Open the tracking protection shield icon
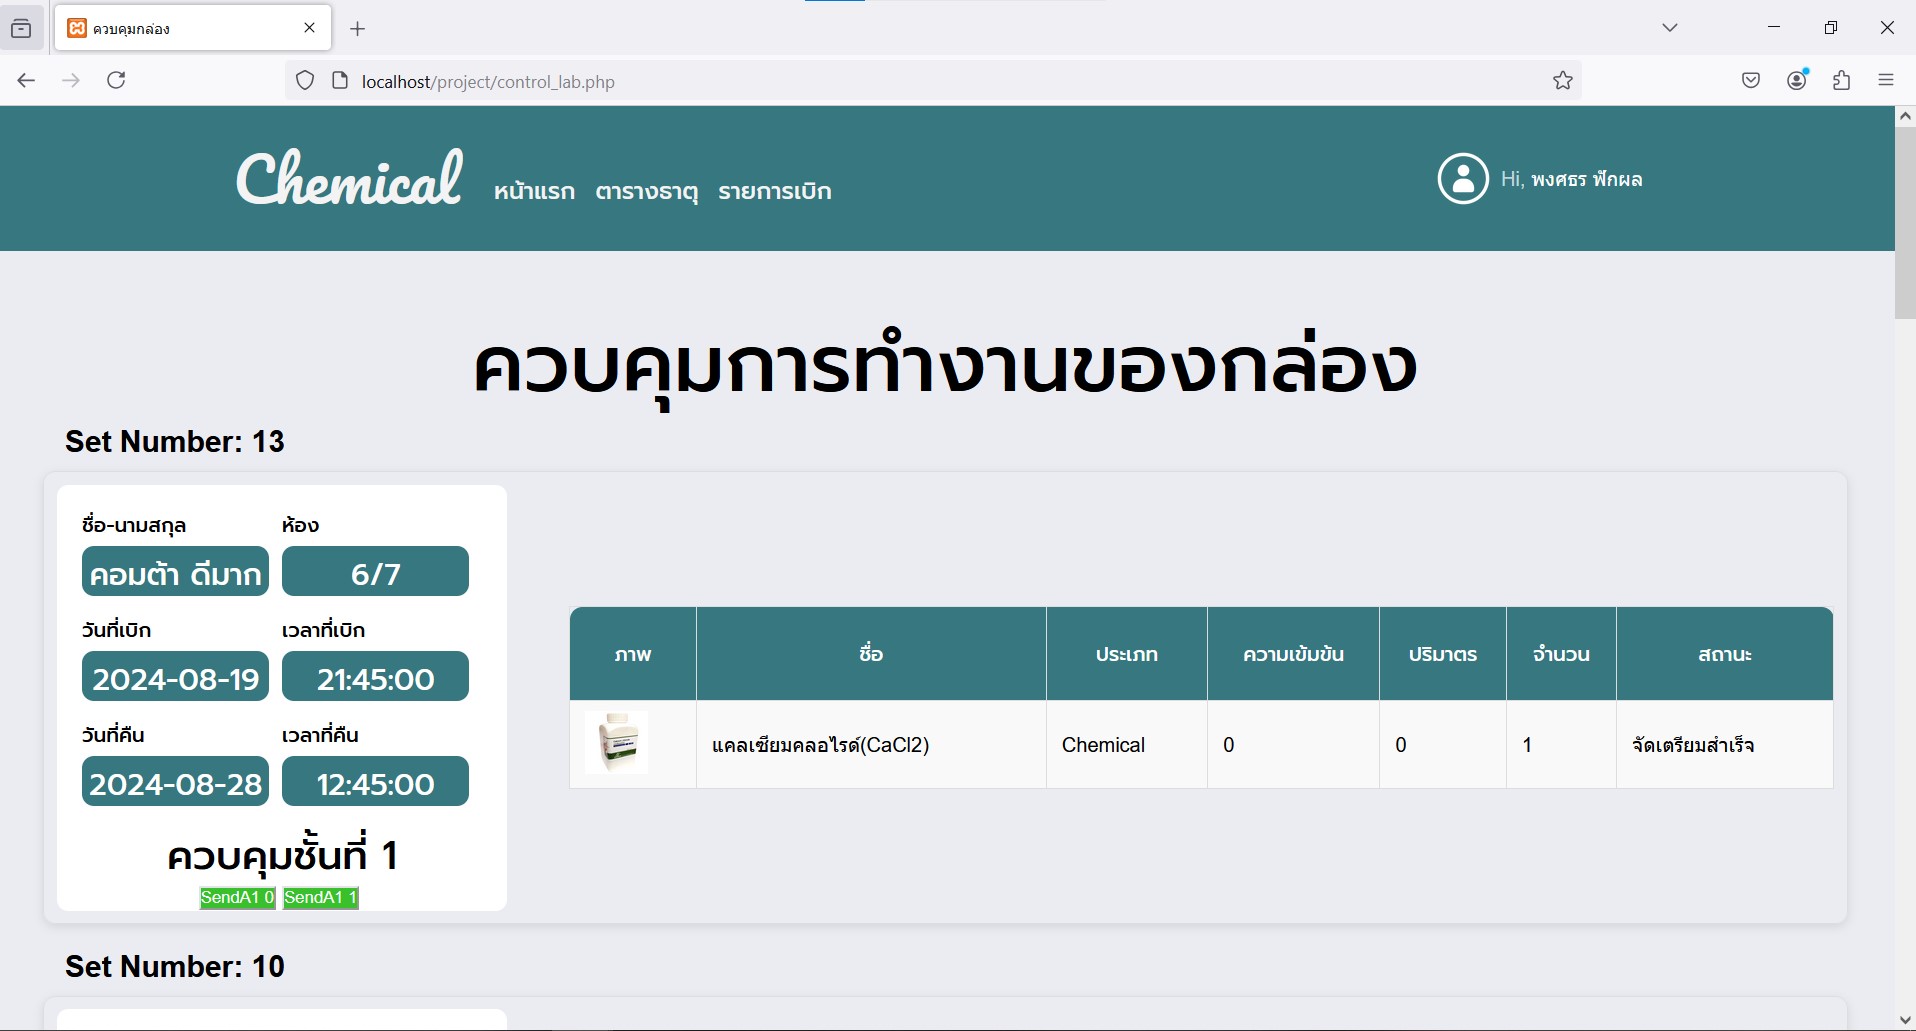Viewport: 1916px width, 1031px height. pos(305,81)
